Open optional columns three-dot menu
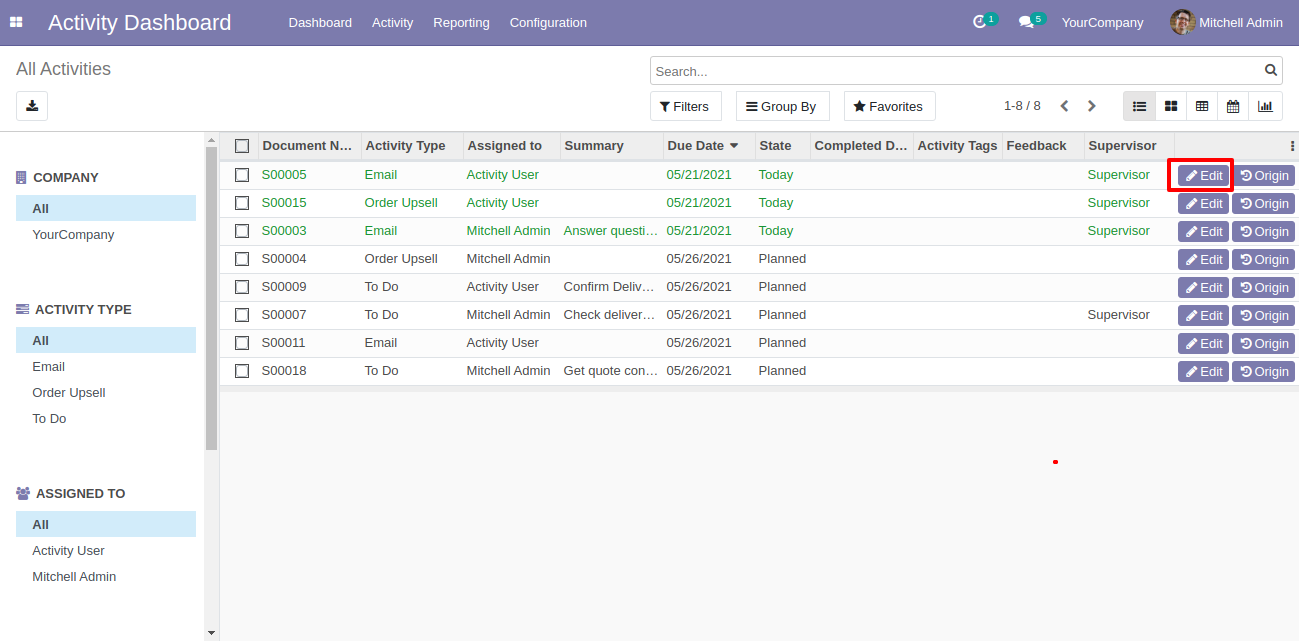The width and height of the screenshot is (1299, 641). (x=1292, y=146)
